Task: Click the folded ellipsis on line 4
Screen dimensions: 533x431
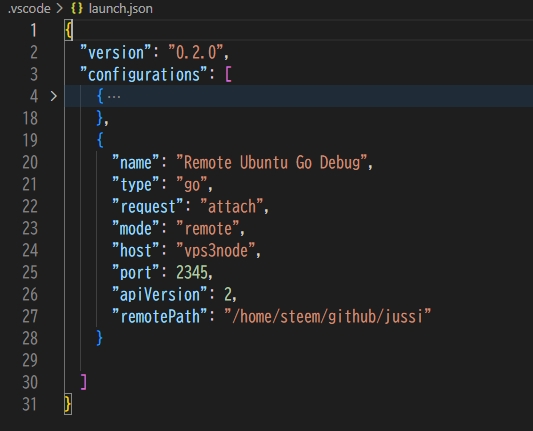Action: coord(114,97)
